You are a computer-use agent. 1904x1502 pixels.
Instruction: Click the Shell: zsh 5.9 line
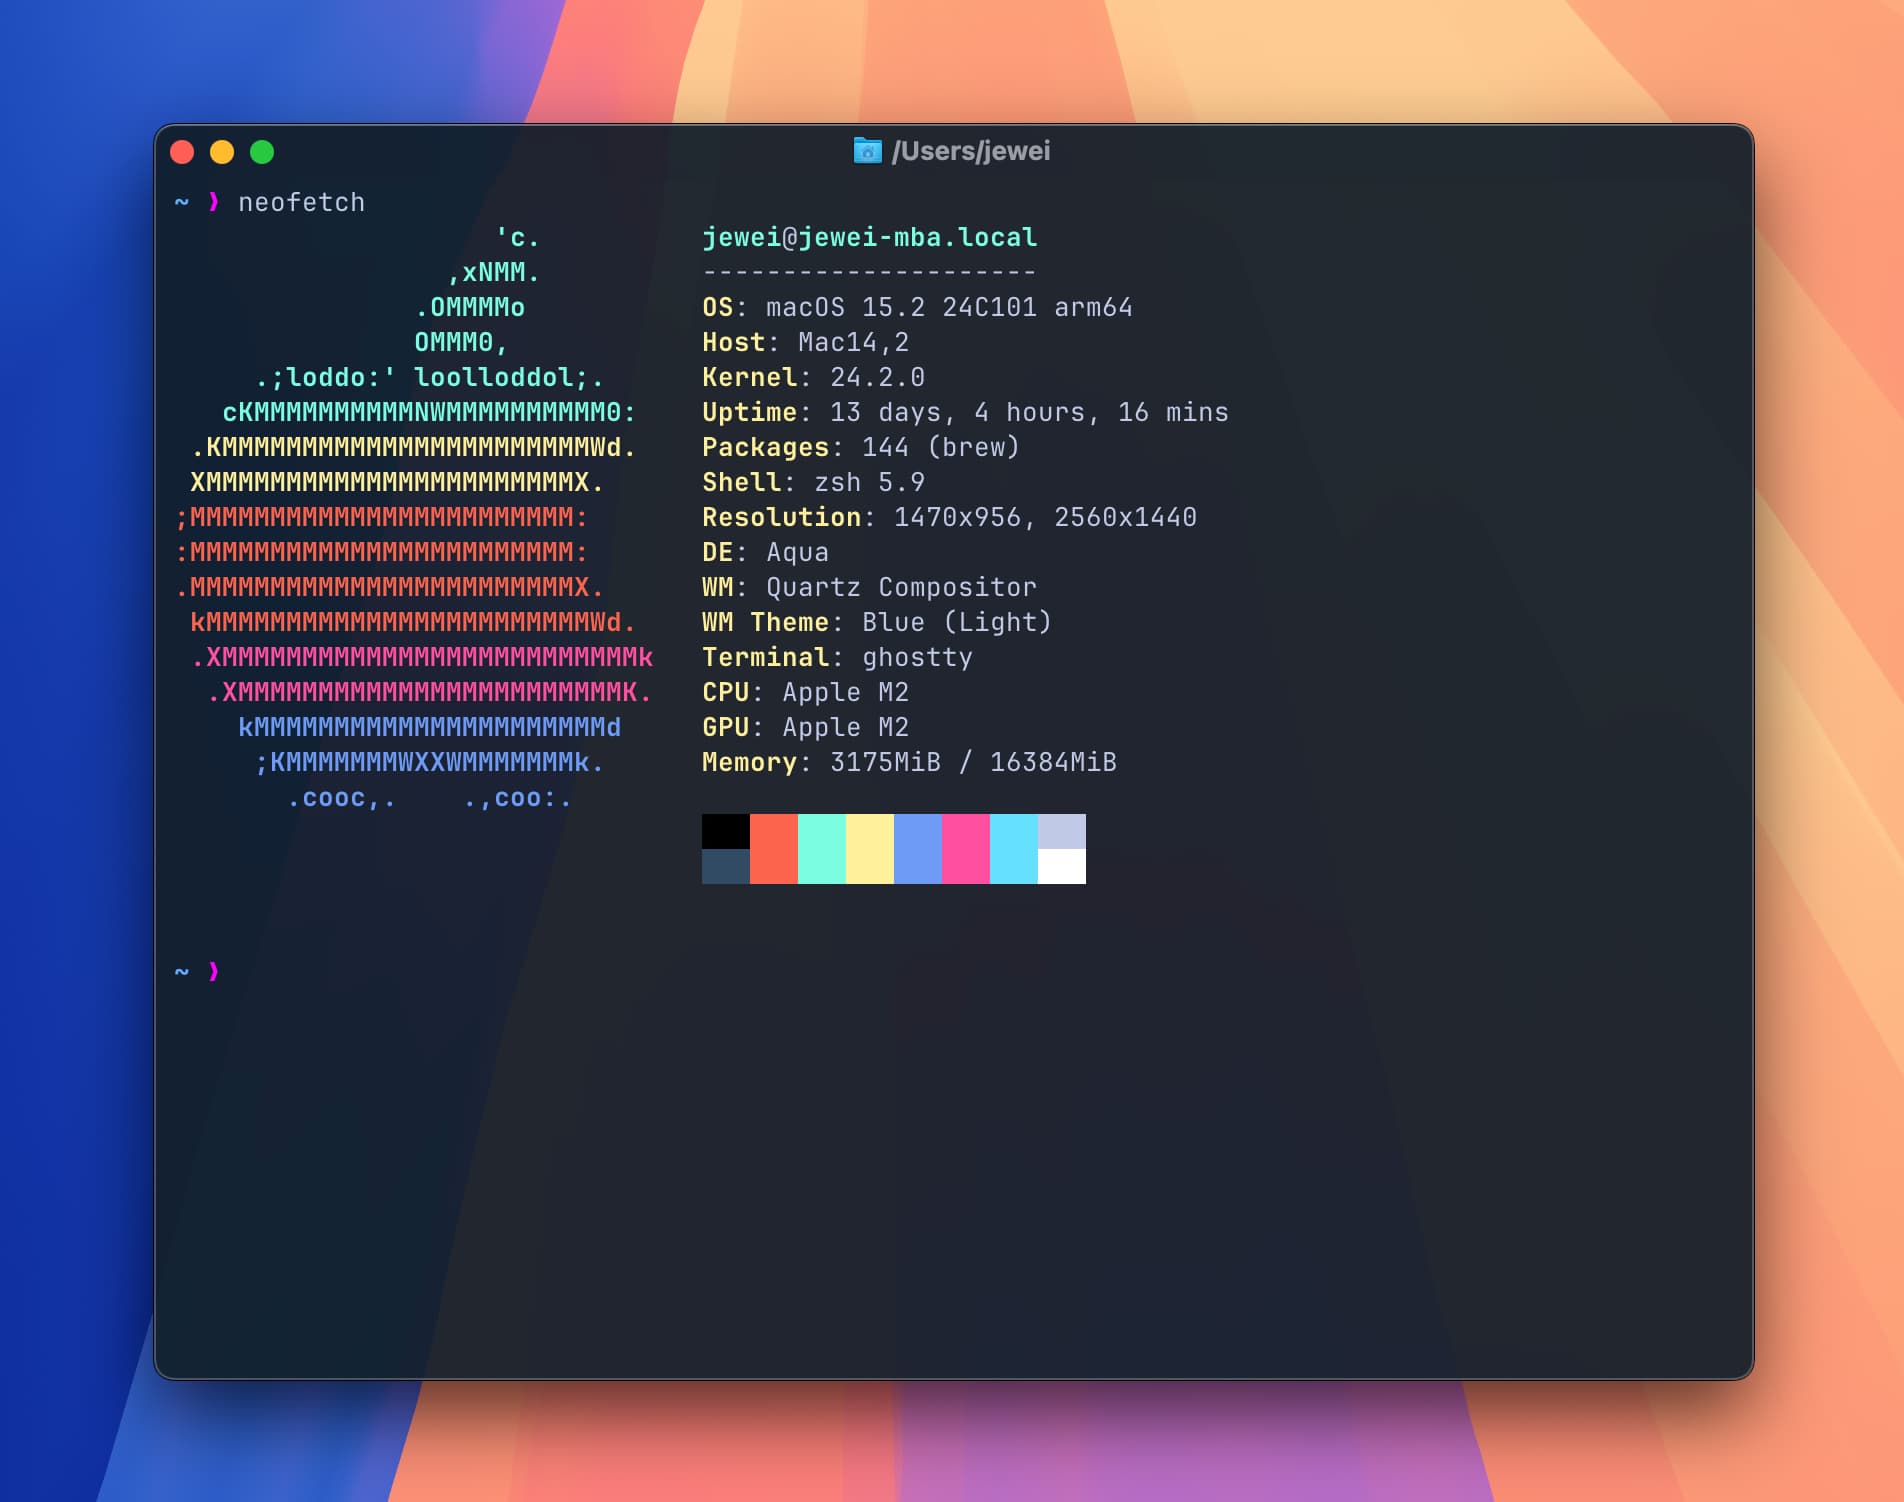point(813,483)
